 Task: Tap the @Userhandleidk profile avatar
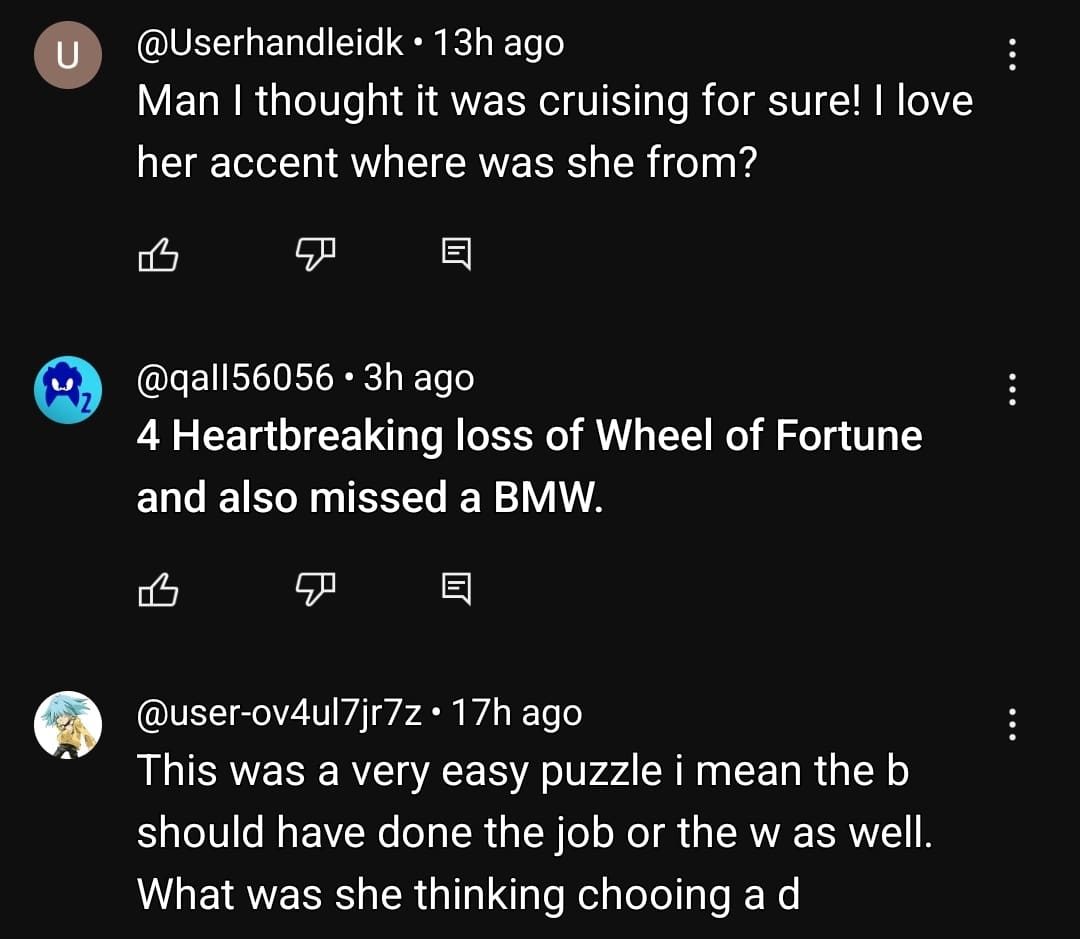(x=68, y=55)
